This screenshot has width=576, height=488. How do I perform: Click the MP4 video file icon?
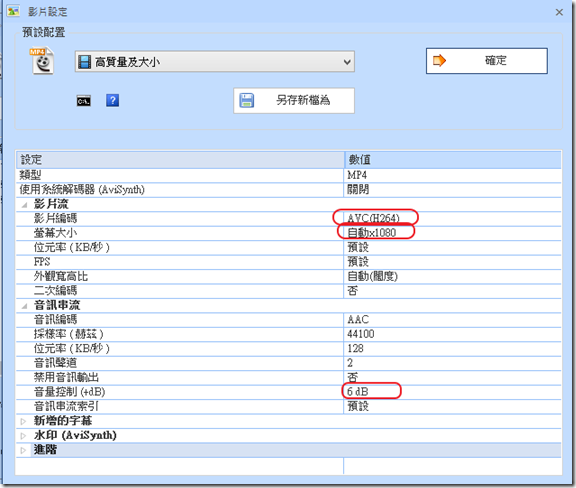point(42,61)
